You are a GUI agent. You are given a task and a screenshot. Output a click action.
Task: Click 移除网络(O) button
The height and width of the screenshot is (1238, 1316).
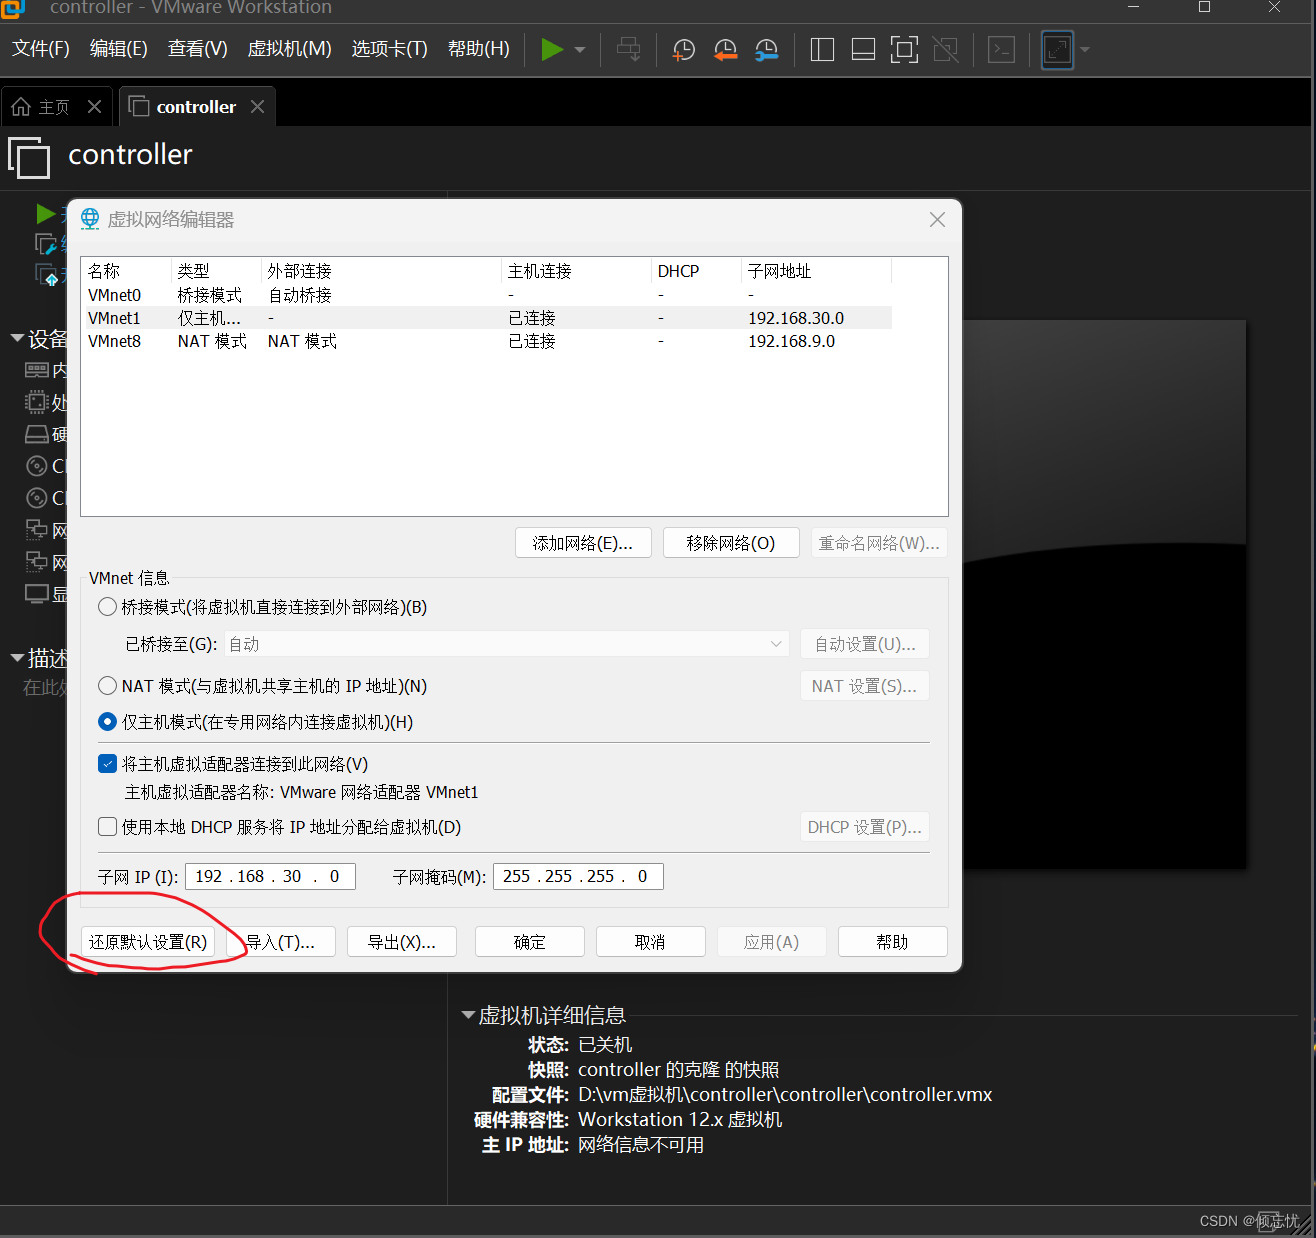click(731, 543)
